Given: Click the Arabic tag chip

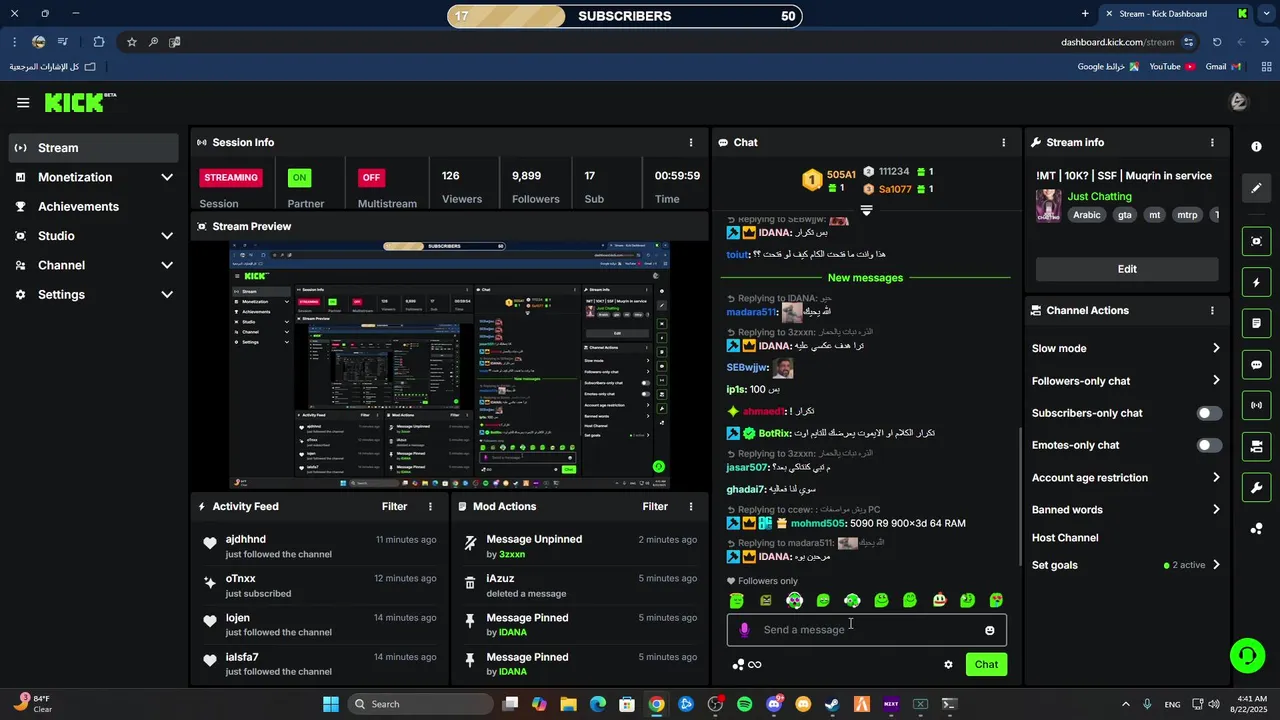Looking at the screenshot, I should click(1087, 215).
